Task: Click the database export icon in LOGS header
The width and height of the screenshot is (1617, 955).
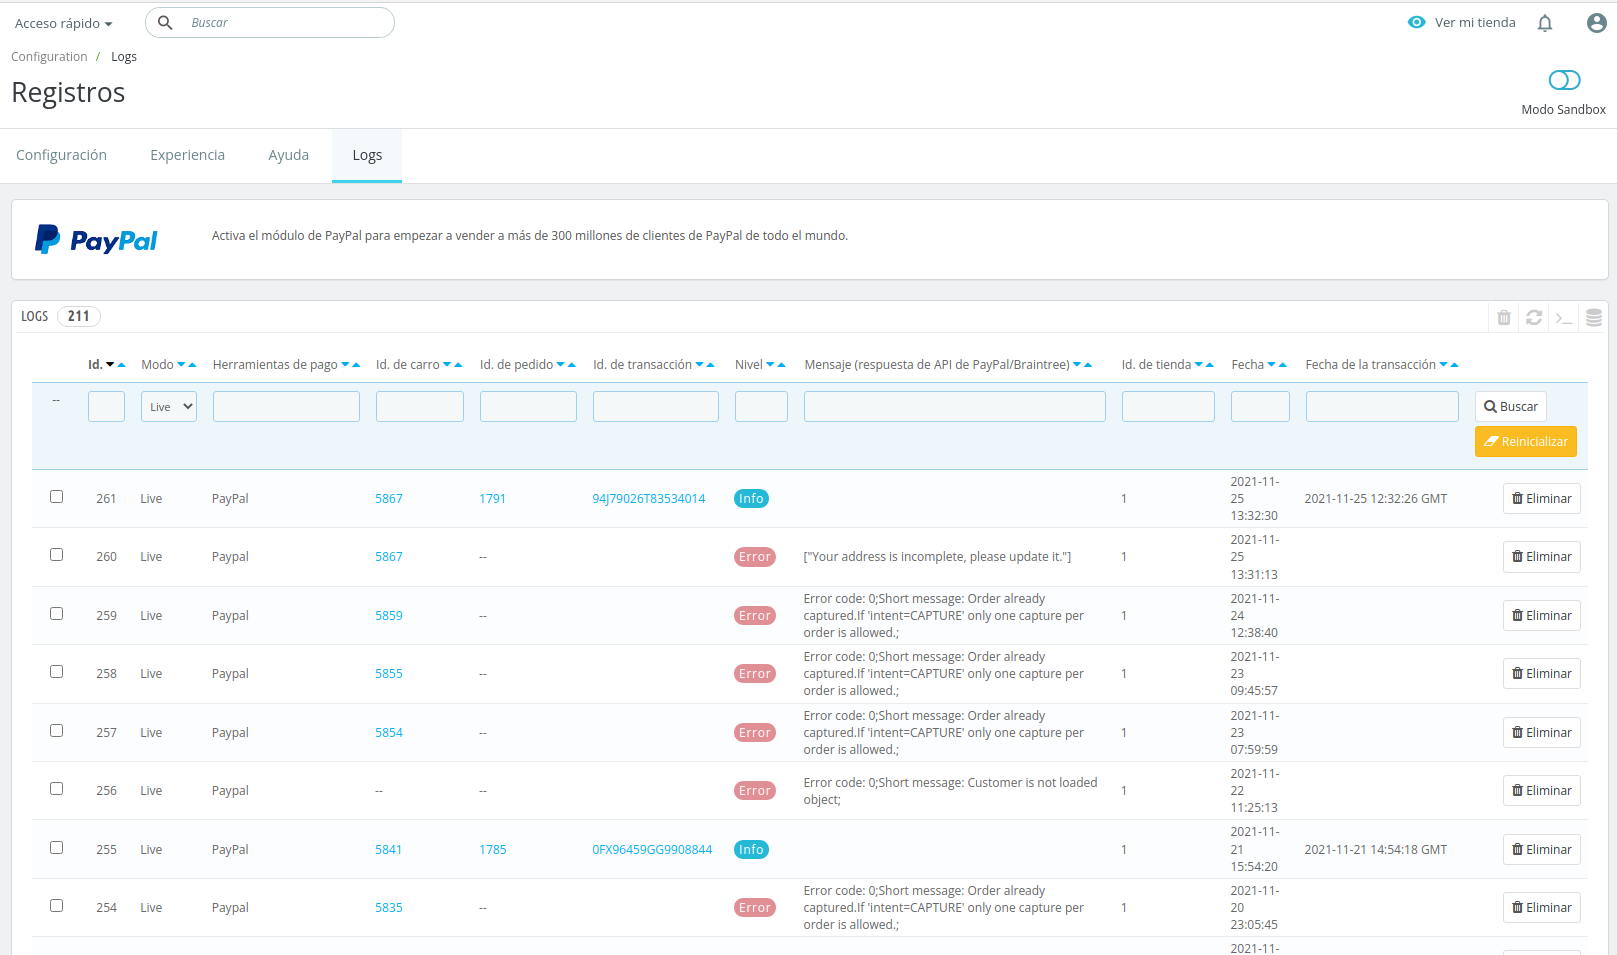Action: point(1594,318)
